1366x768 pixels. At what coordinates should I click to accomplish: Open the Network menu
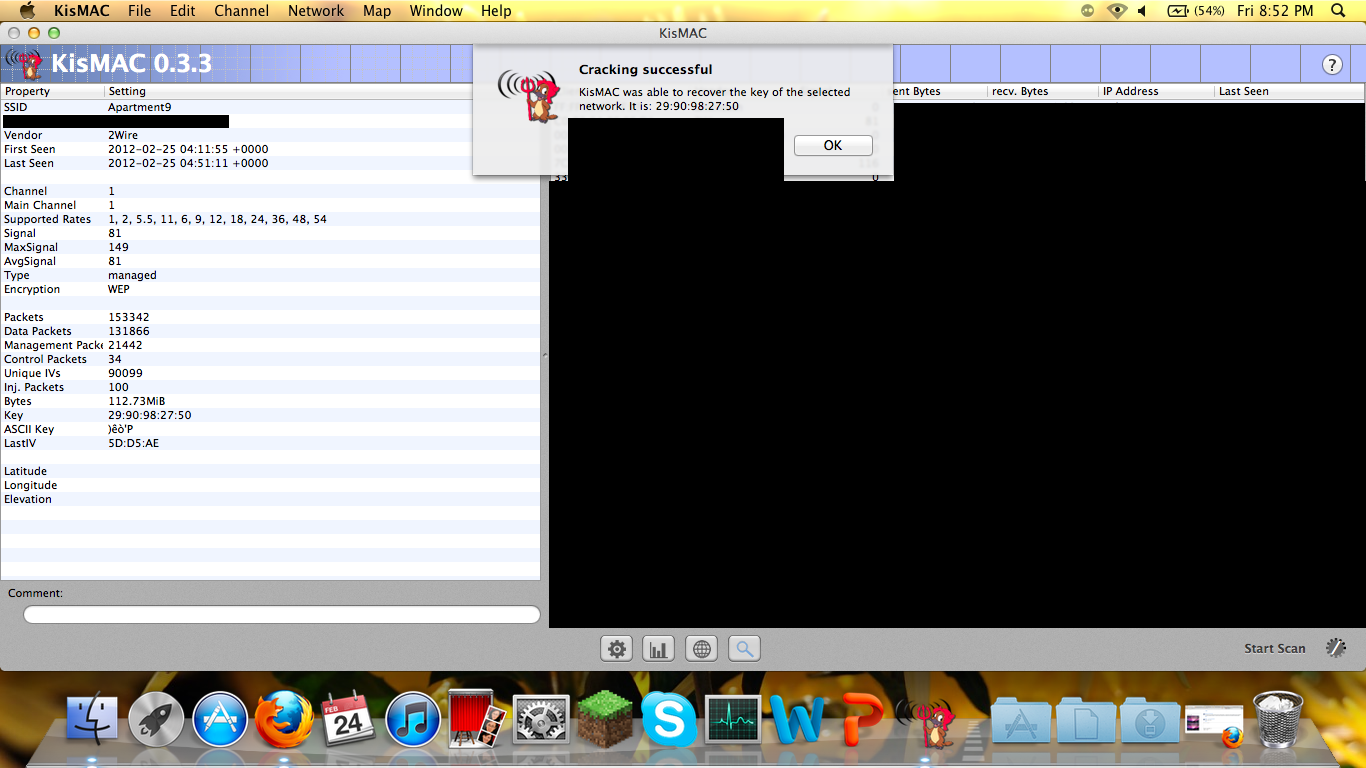(316, 11)
